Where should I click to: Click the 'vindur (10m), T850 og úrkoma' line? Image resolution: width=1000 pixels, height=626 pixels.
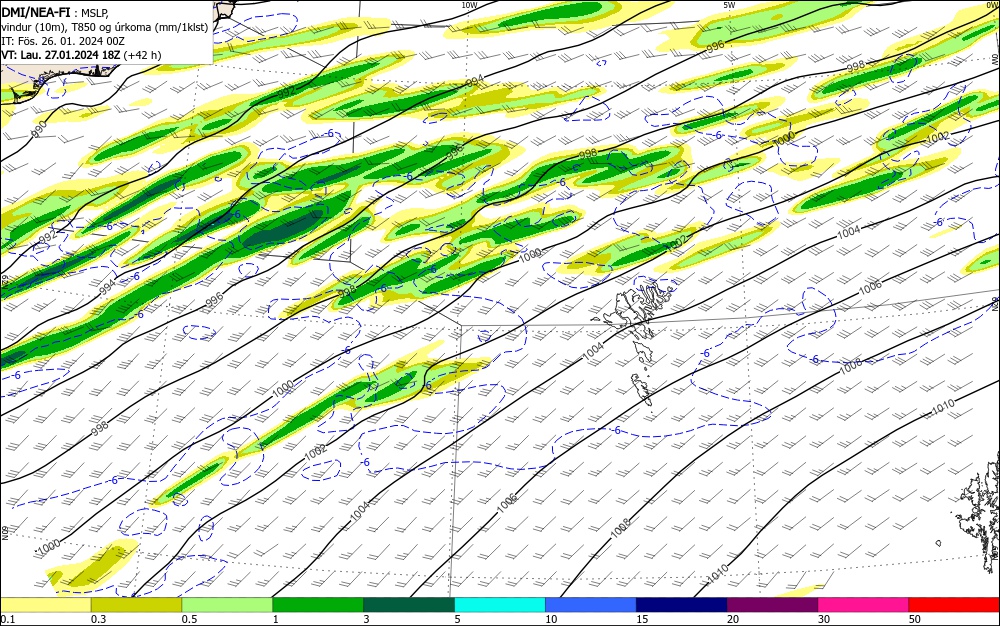click(105, 27)
